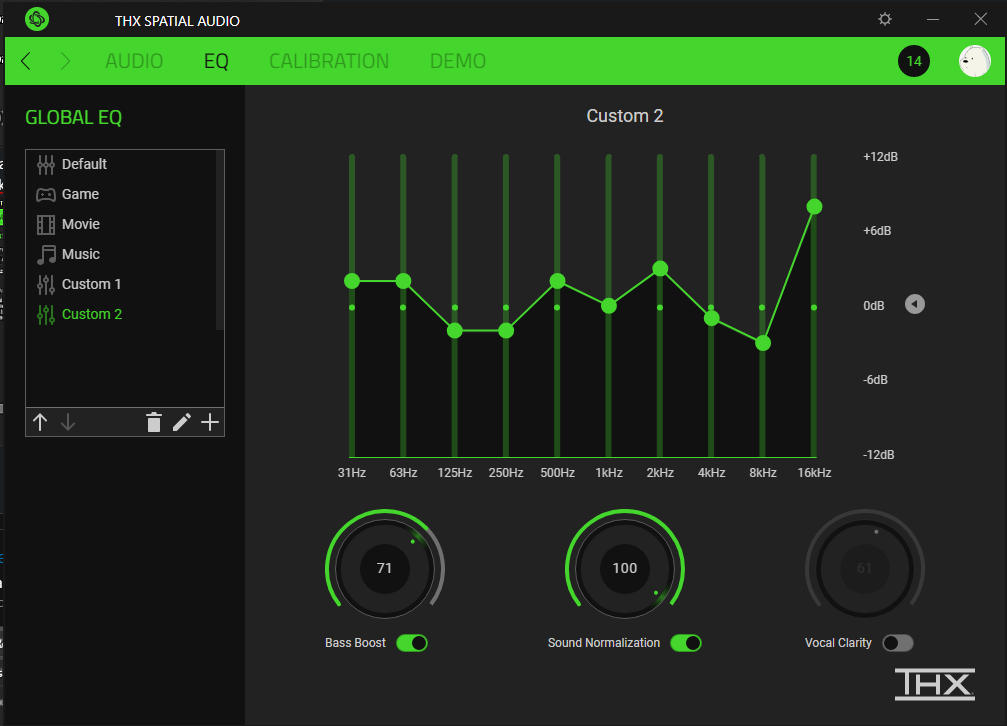
Task: Click the -6dB scale label
Action: (875, 380)
